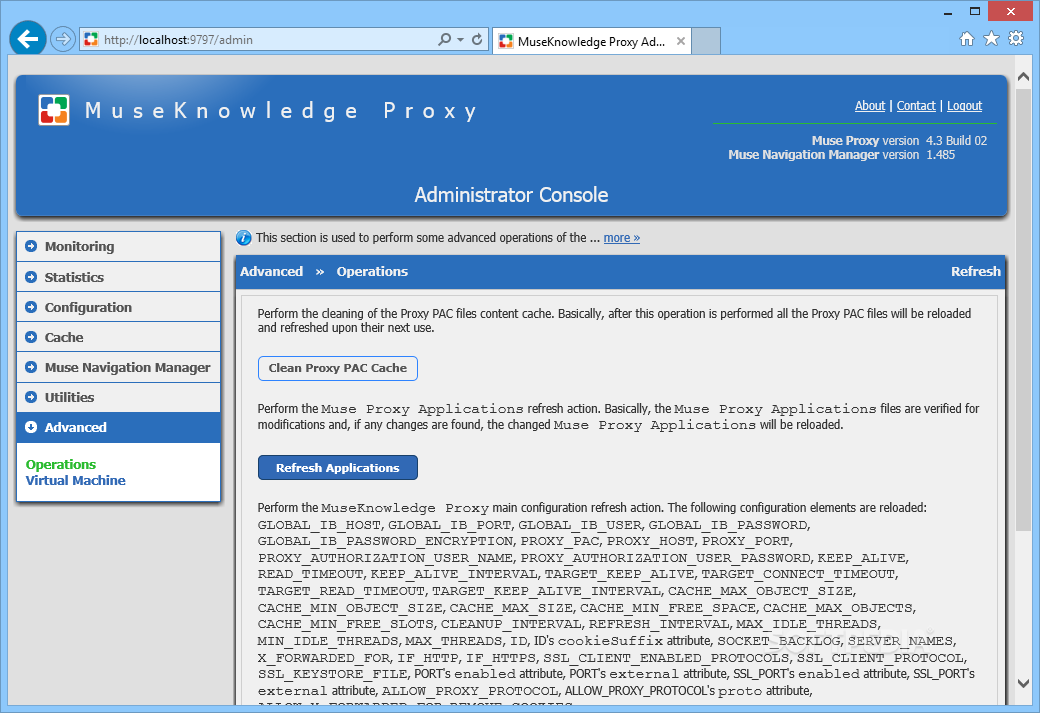Image resolution: width=1040 pixels, height=713 pixels.
Task: Go to the browser Home icon
Action: tap(967, 38)
